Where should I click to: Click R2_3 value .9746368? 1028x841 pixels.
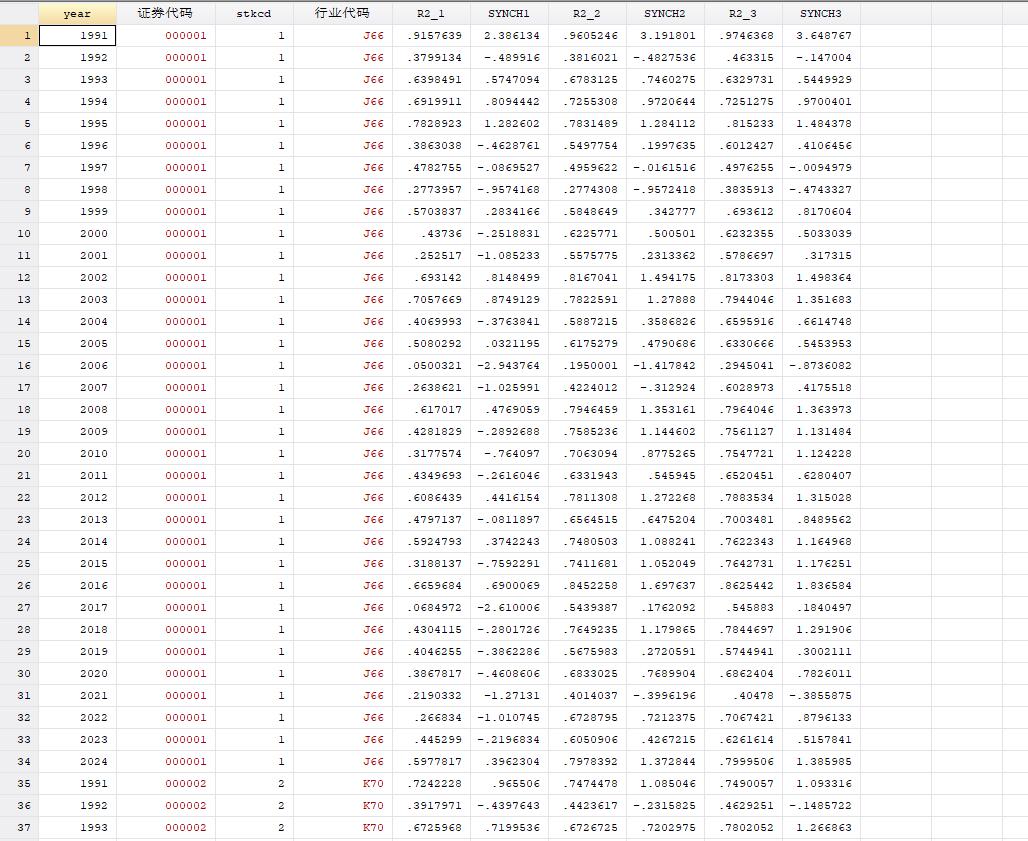click(x=743, y=35)
